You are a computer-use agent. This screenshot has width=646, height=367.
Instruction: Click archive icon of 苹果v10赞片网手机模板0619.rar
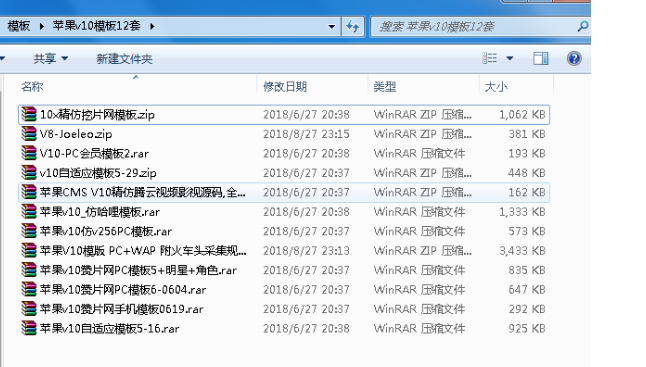[29, 309]
